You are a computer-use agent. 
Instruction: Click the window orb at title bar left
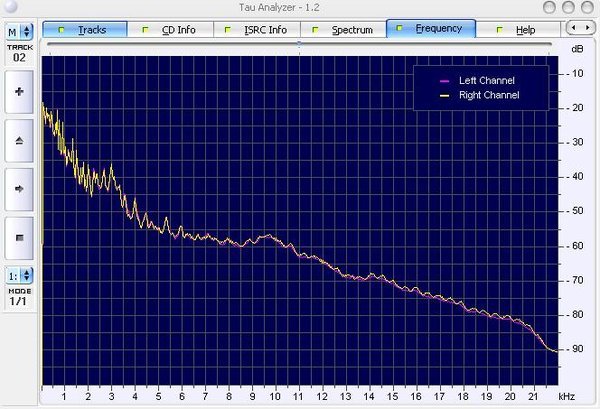point(11,6)
